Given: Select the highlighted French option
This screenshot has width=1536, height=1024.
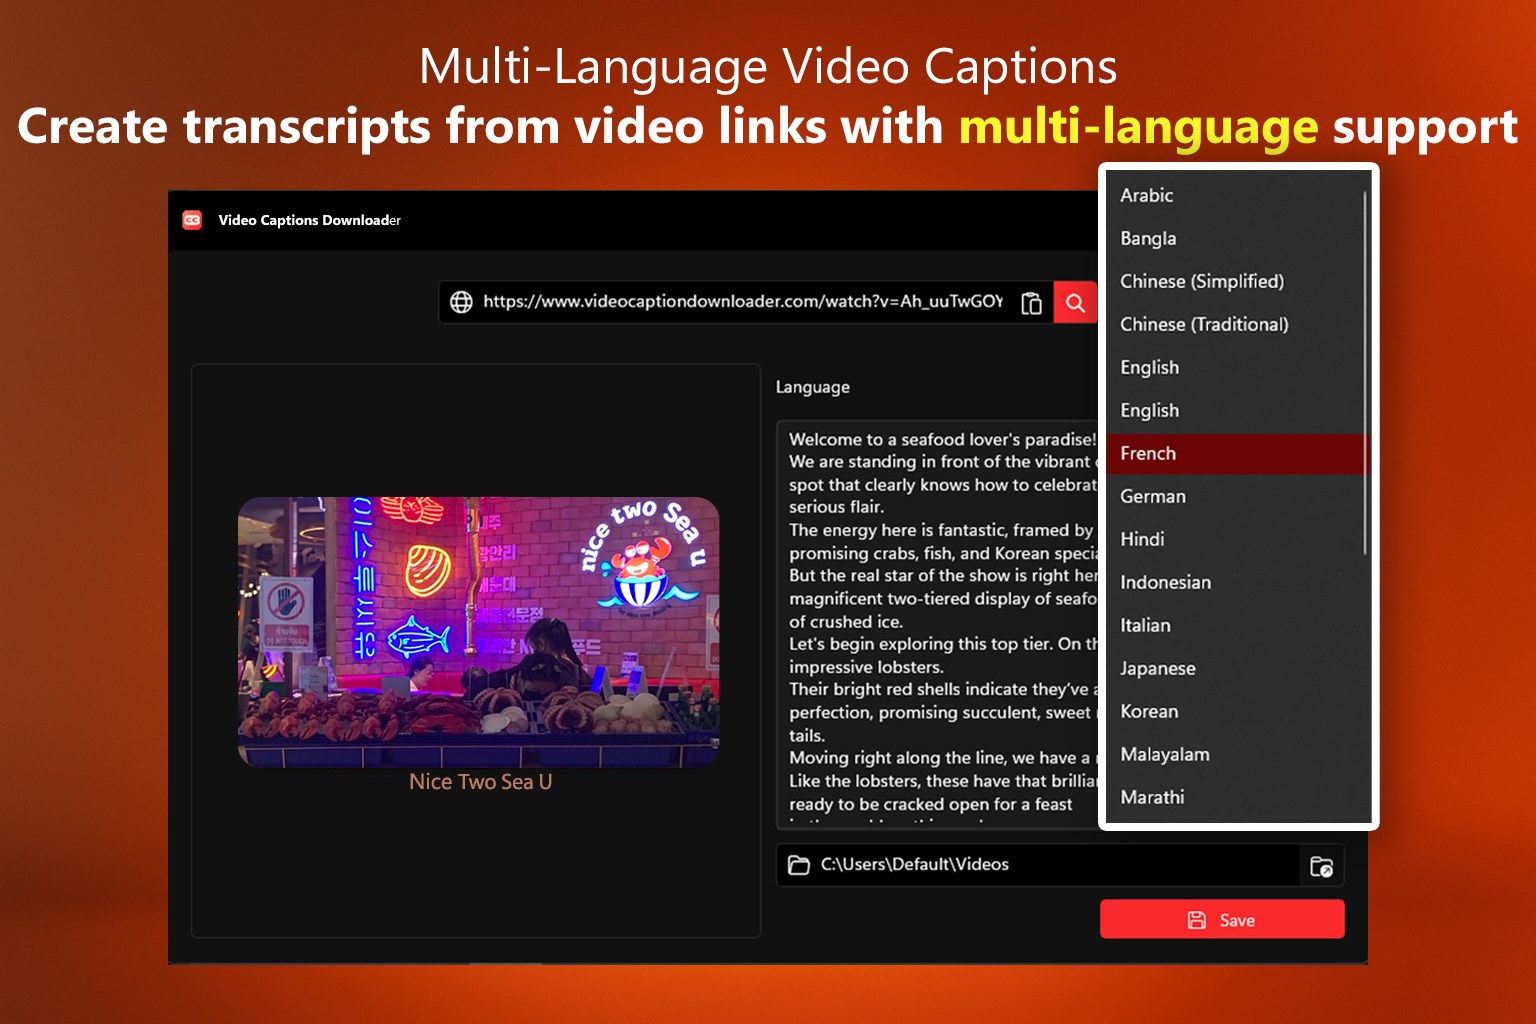Looking at the screenshot, I should tap(1234, 453).
